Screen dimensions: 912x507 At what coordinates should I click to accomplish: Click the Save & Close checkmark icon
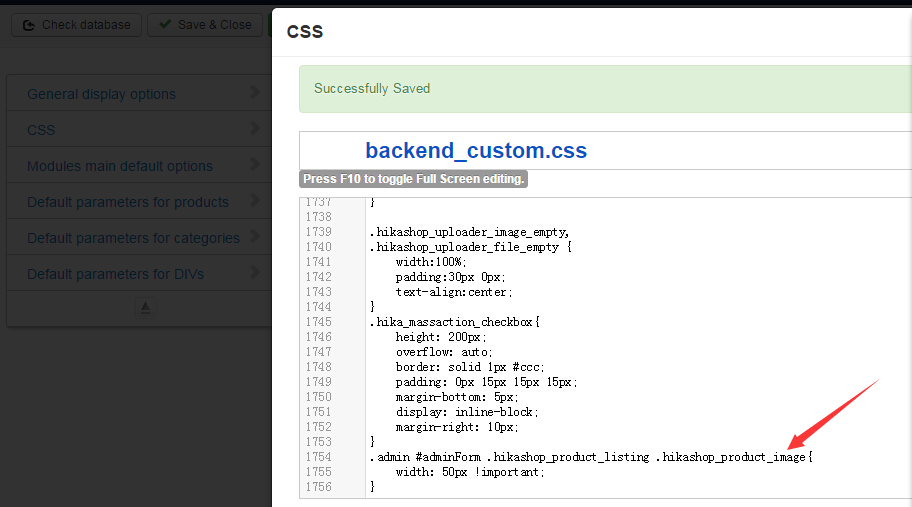point(164,25)
